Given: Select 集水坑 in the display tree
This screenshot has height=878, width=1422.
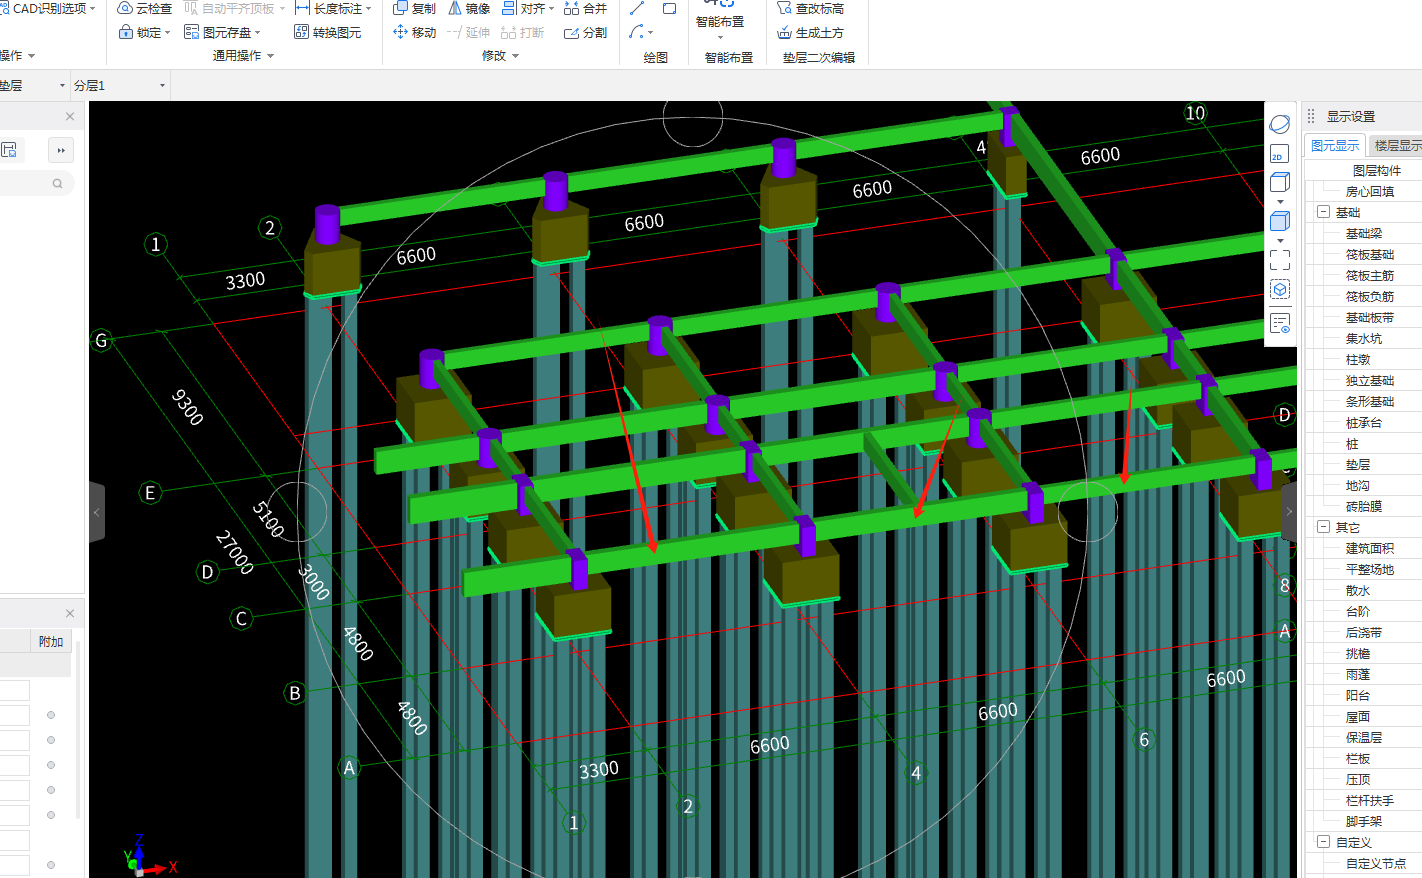Looking at the screenshot, I should [1364, 338].
